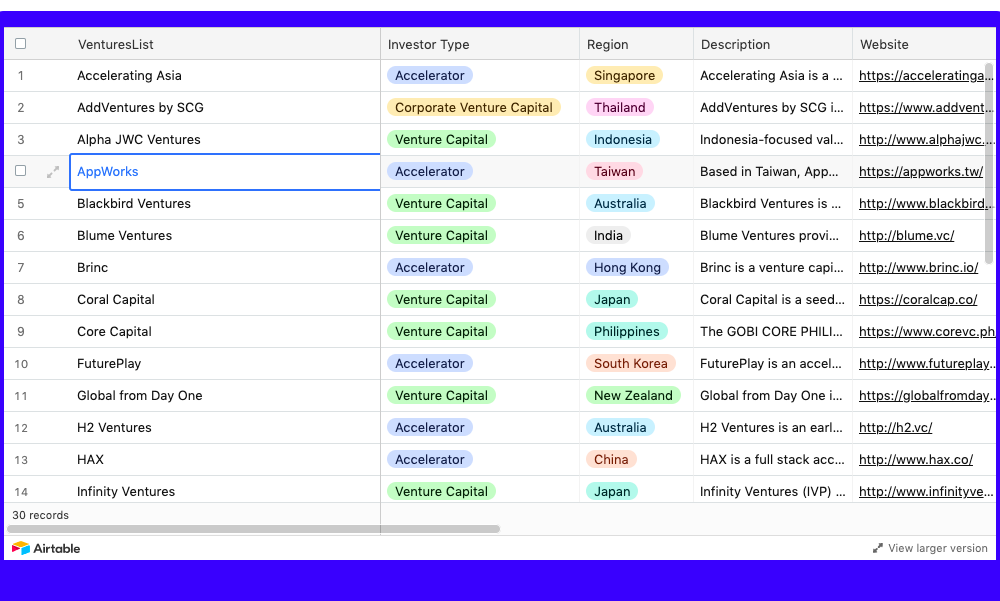Open the hax.co link

(x=916, y=459)
